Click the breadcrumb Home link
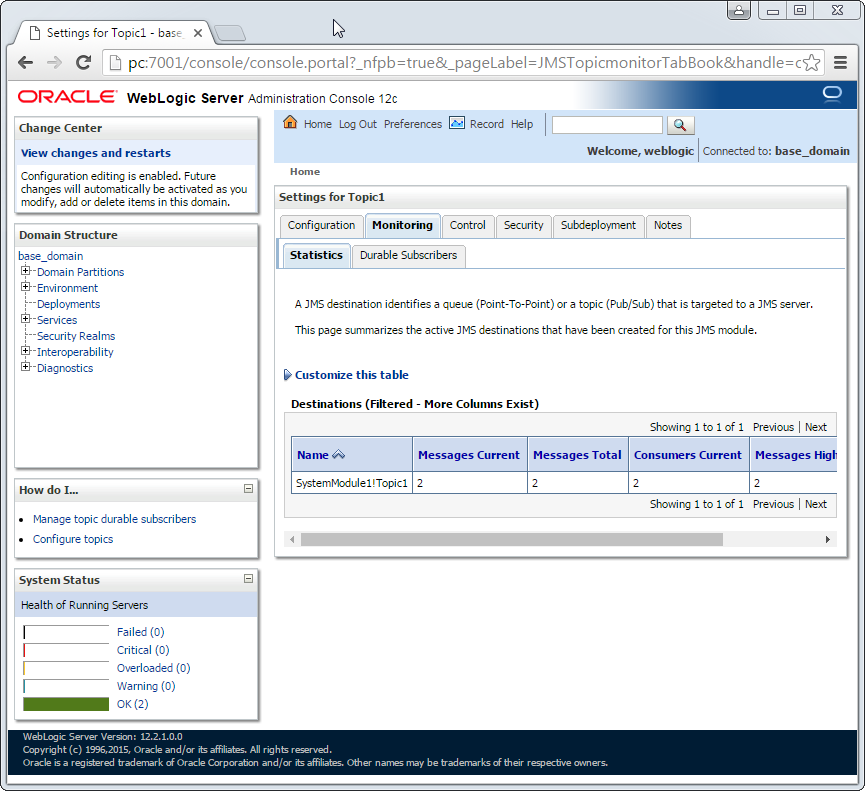 tap(305, 172)
